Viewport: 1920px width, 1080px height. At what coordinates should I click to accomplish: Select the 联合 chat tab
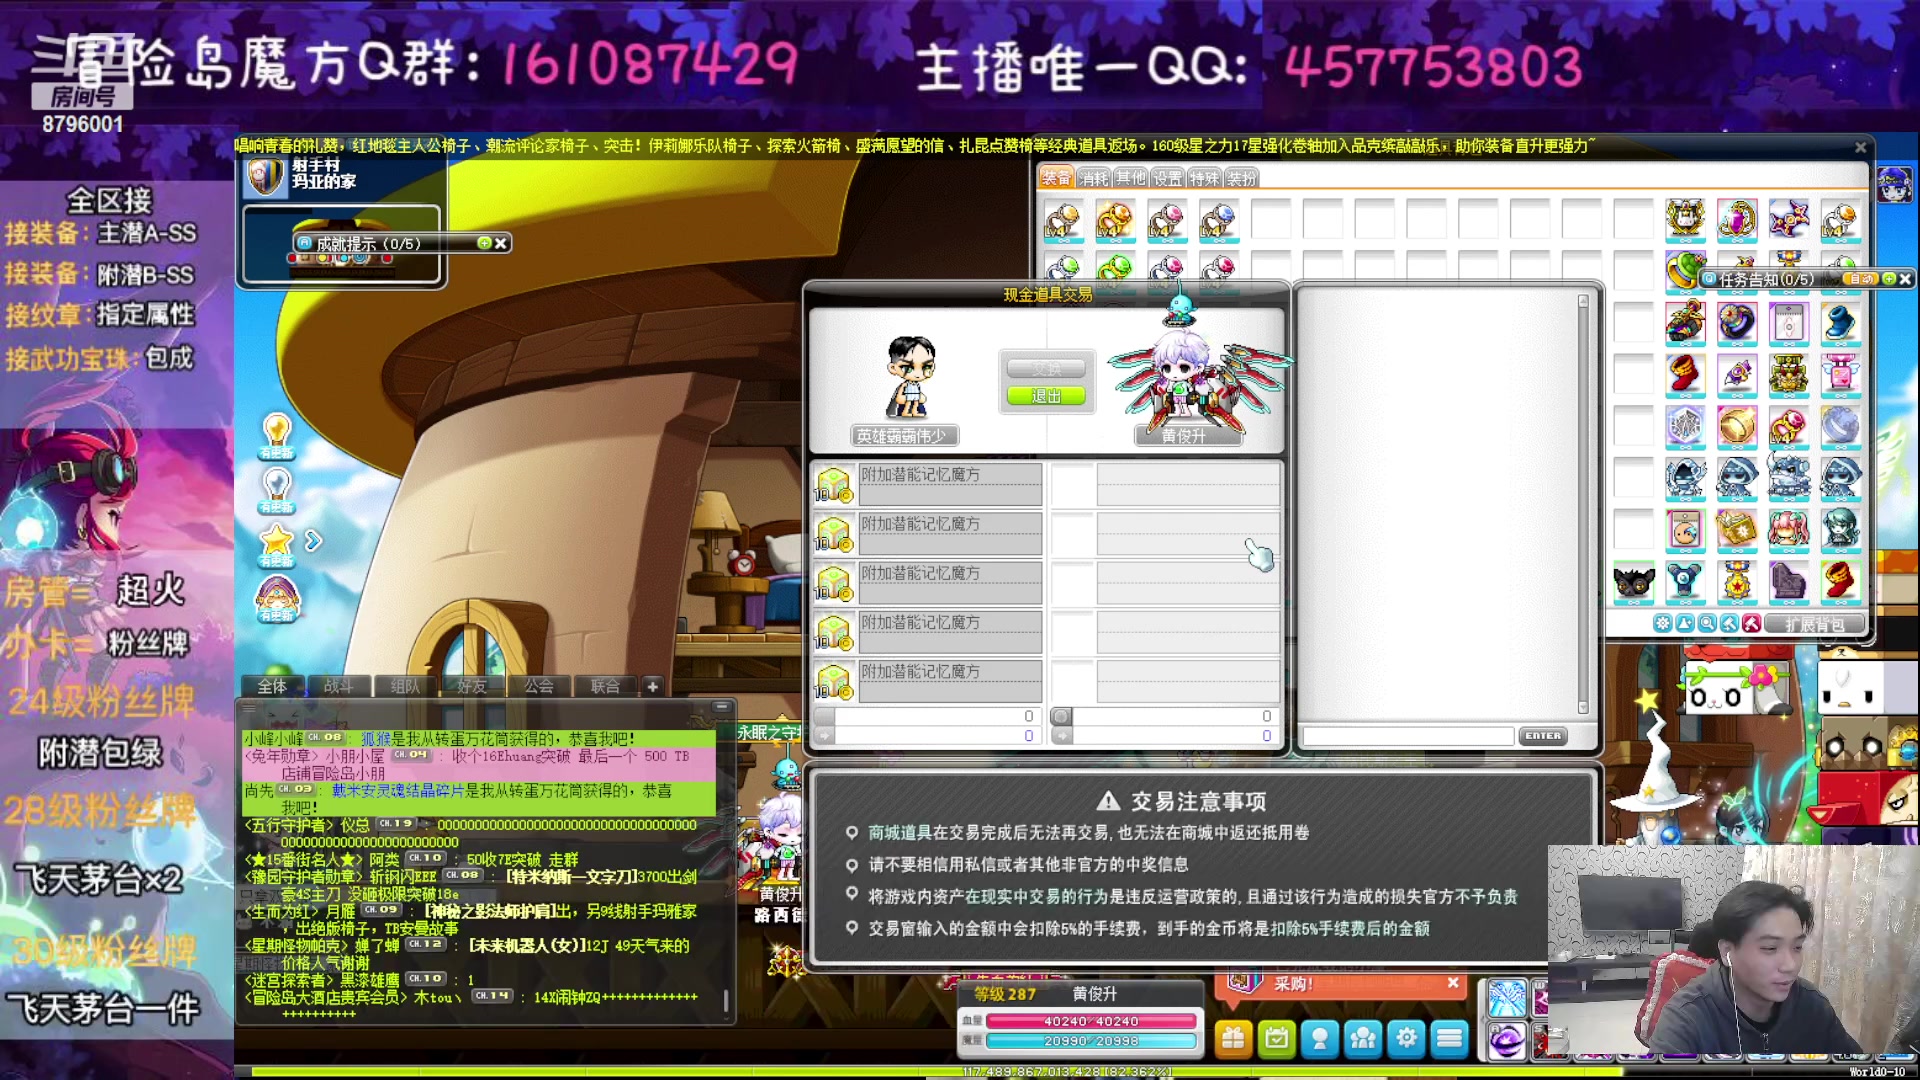click(605, 686)
